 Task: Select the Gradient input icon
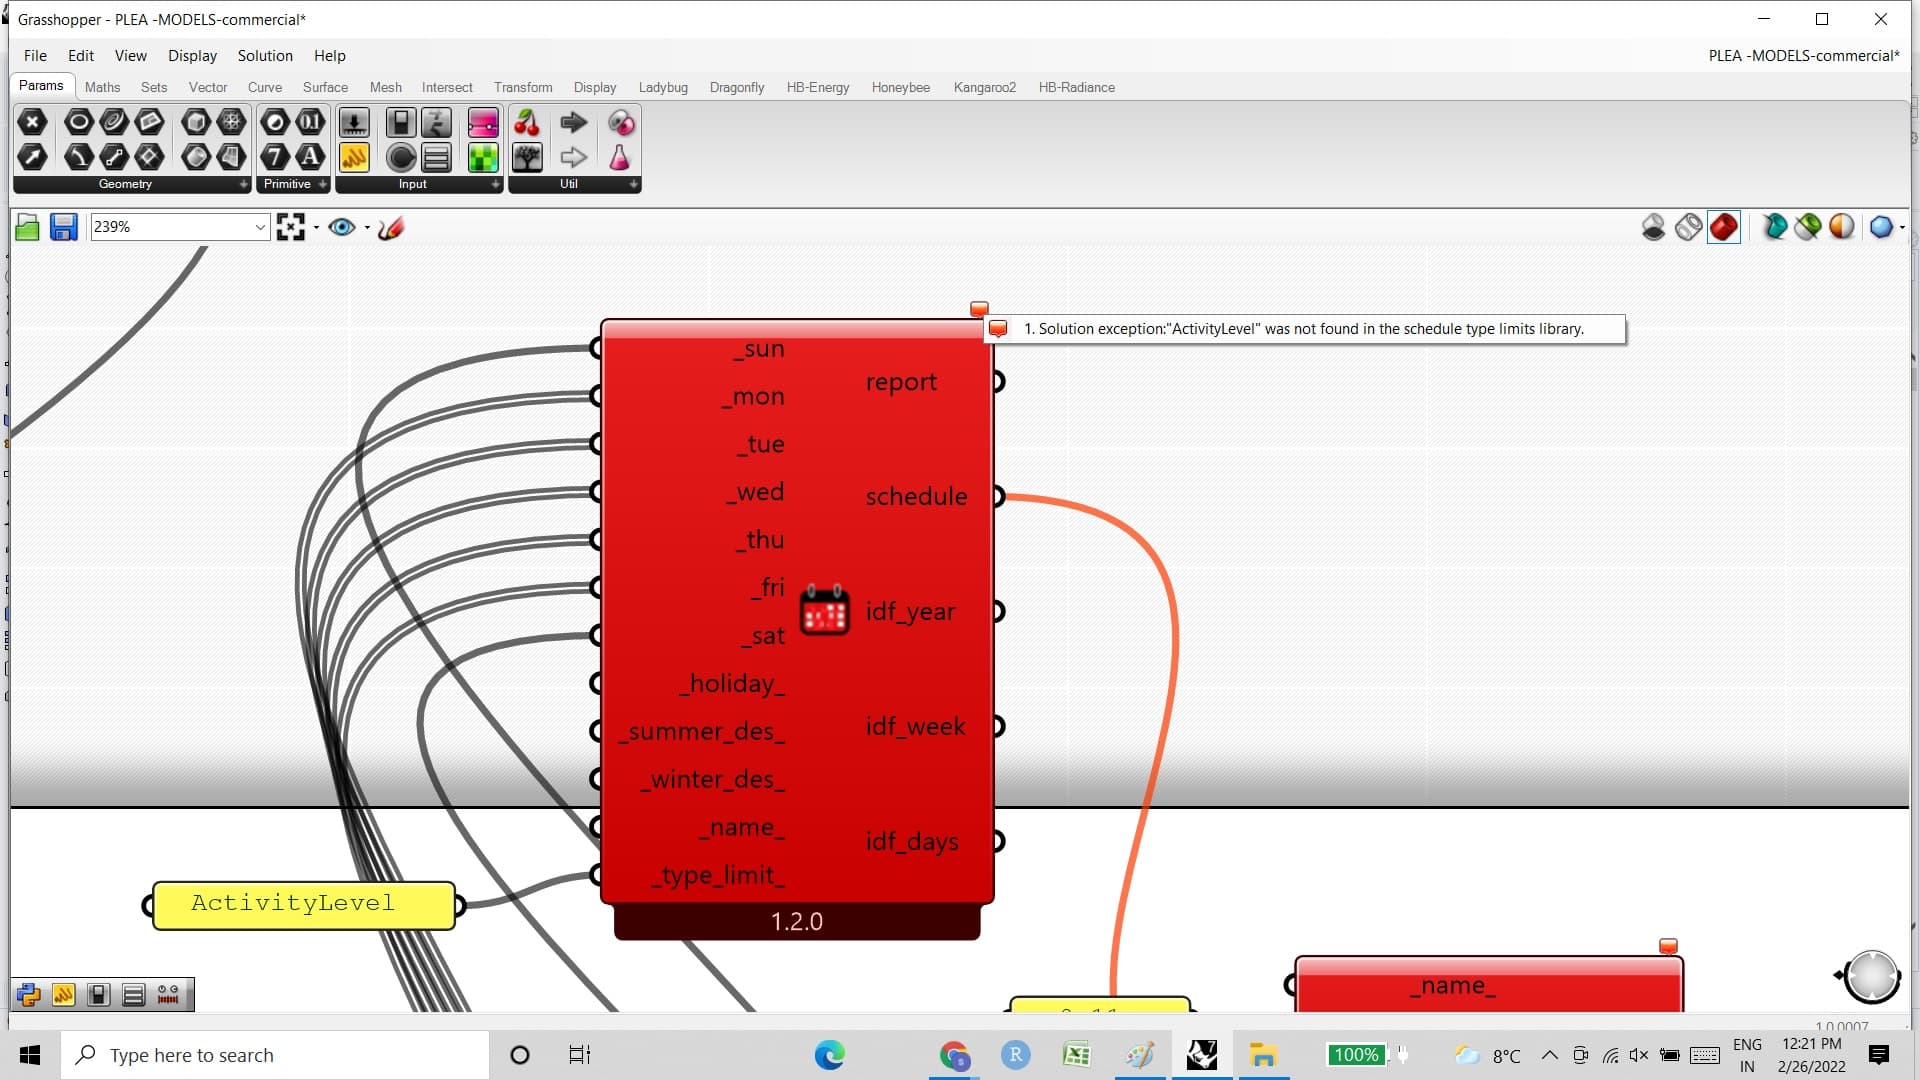click(483, 122)
